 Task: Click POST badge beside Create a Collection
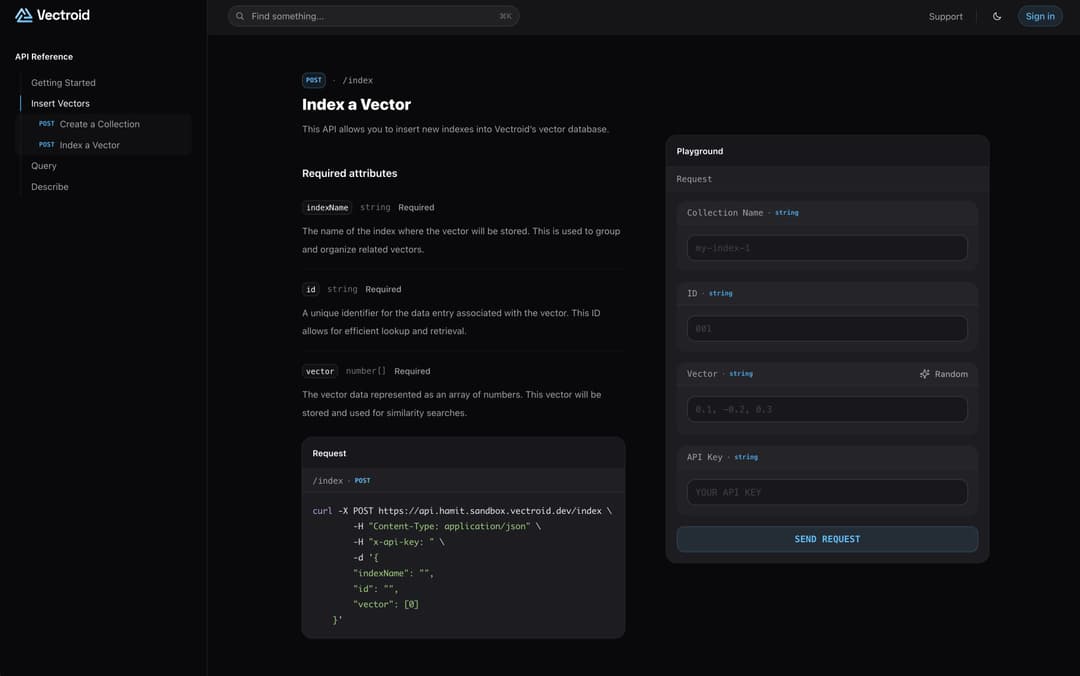click(47, 124)
